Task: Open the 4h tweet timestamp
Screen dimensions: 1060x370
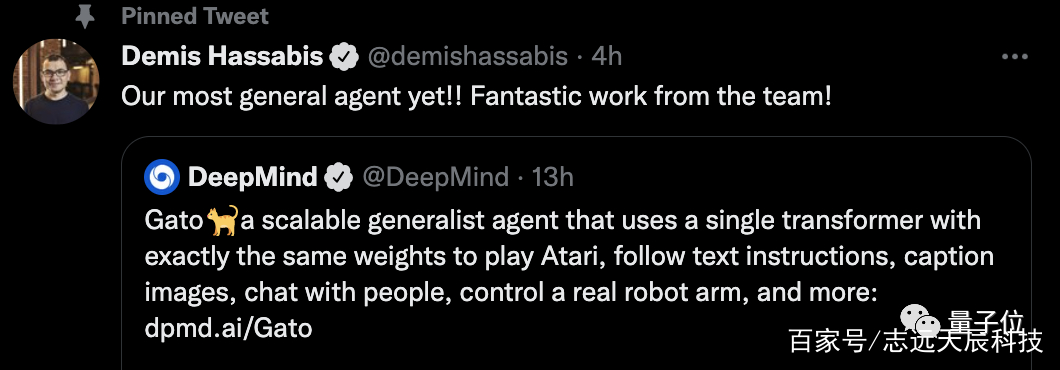Action: click(x=606, y=57)
